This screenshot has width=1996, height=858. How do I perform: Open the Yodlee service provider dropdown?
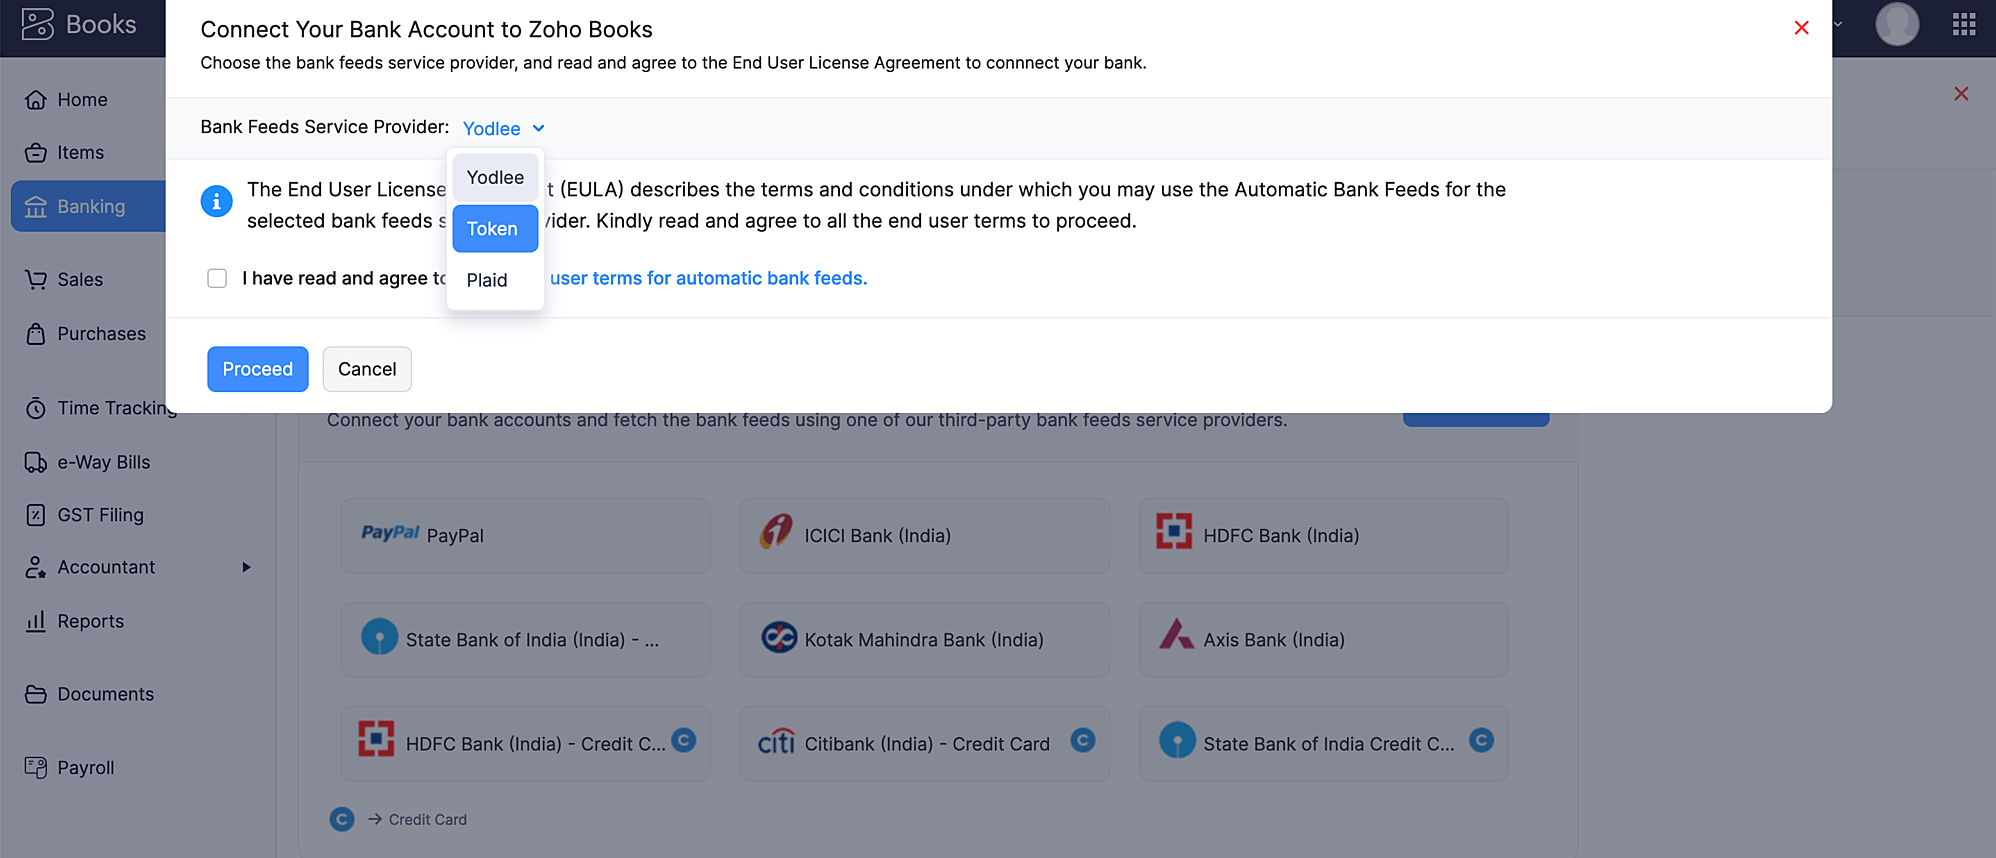pos(503,129)
